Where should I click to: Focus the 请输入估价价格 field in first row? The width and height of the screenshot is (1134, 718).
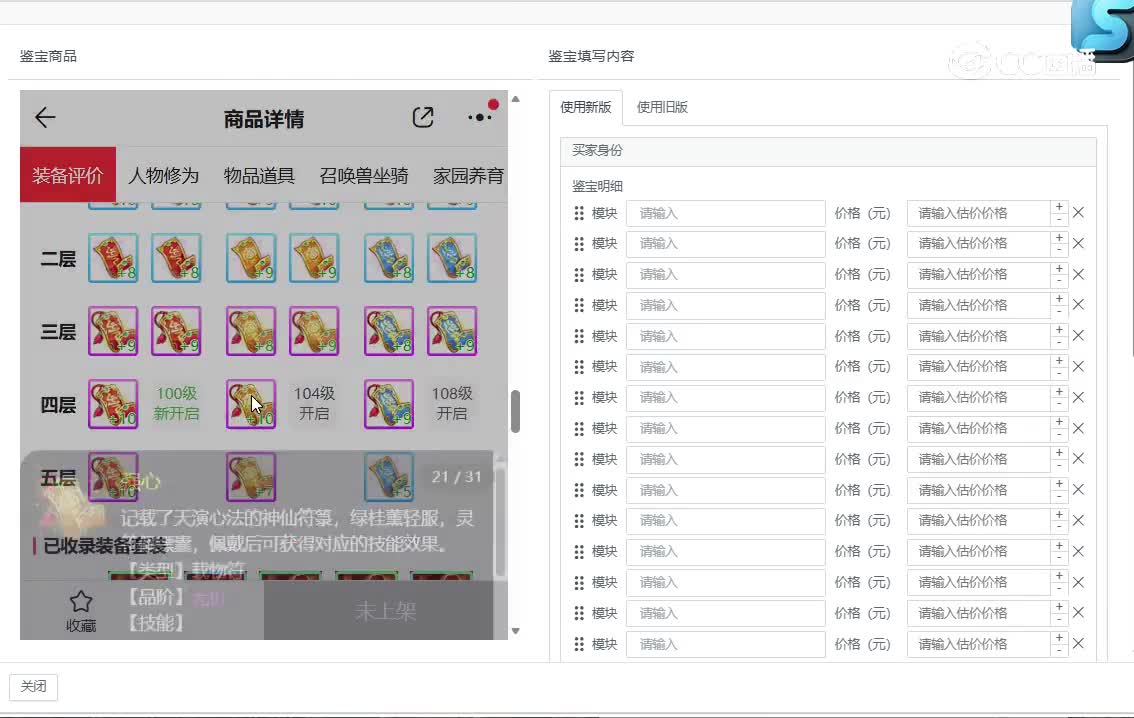pos(978,213)
